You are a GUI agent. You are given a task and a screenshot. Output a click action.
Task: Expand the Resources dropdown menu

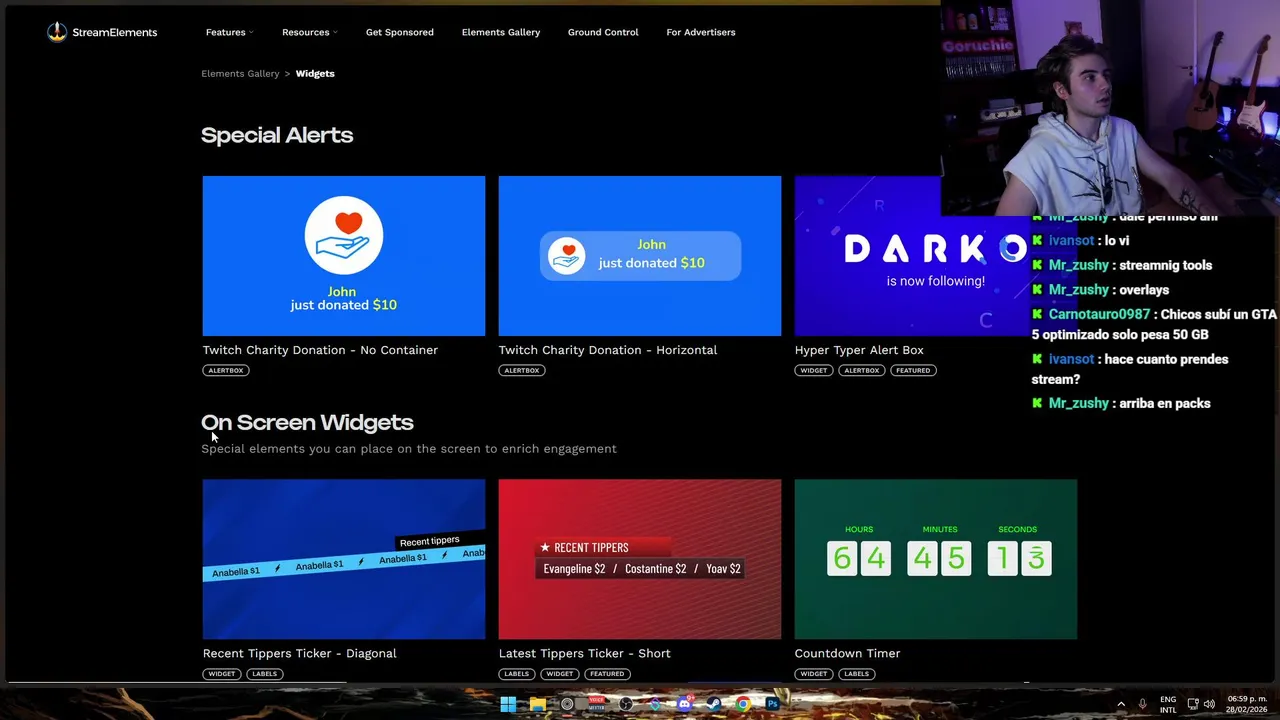tap(309, 32)
